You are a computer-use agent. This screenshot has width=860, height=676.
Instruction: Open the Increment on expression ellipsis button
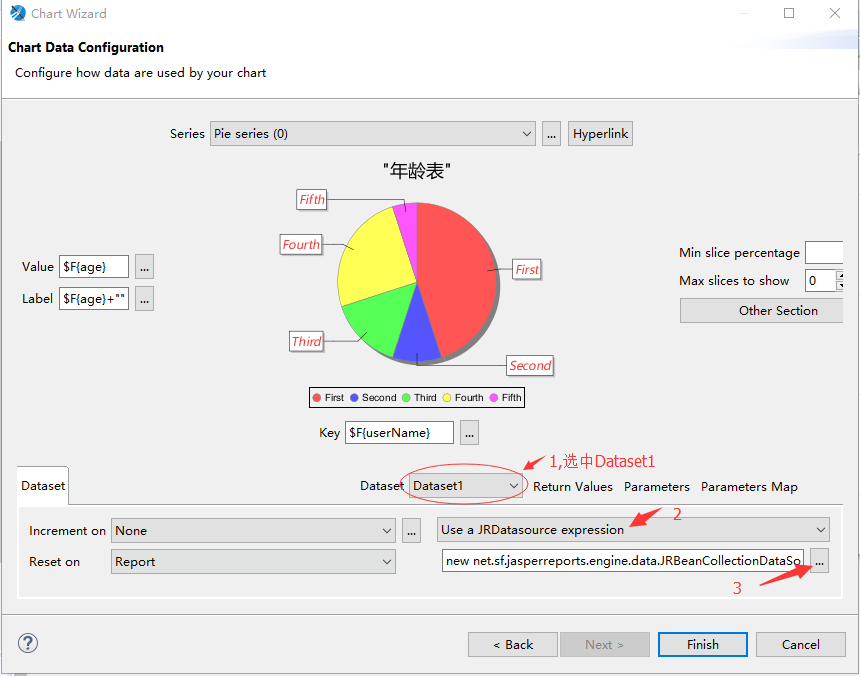[x=411, y=531]
